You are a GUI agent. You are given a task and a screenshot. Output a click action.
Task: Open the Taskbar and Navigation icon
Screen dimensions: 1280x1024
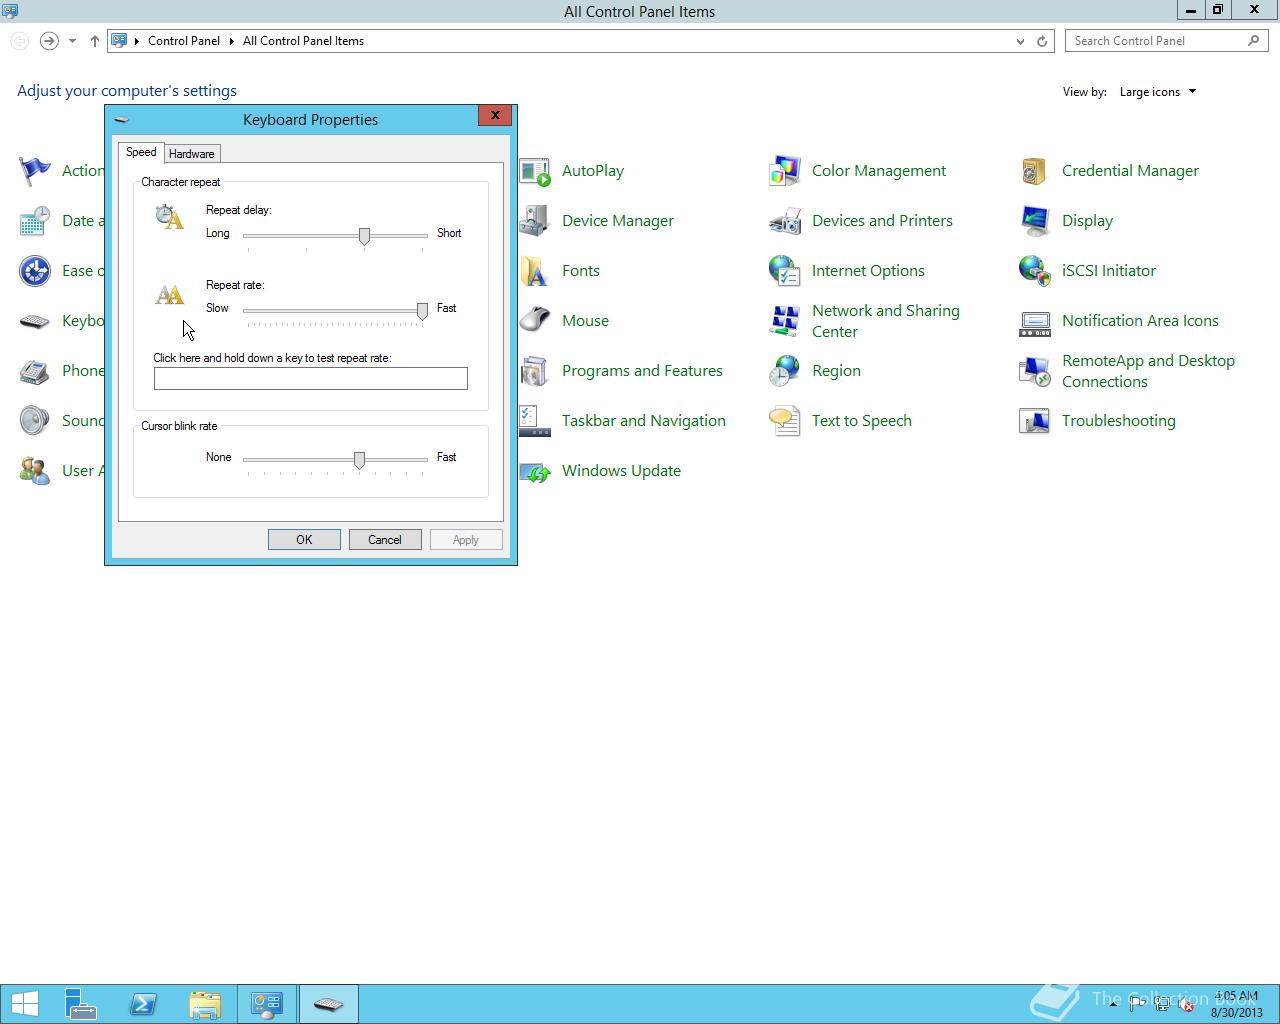point(535,421)
